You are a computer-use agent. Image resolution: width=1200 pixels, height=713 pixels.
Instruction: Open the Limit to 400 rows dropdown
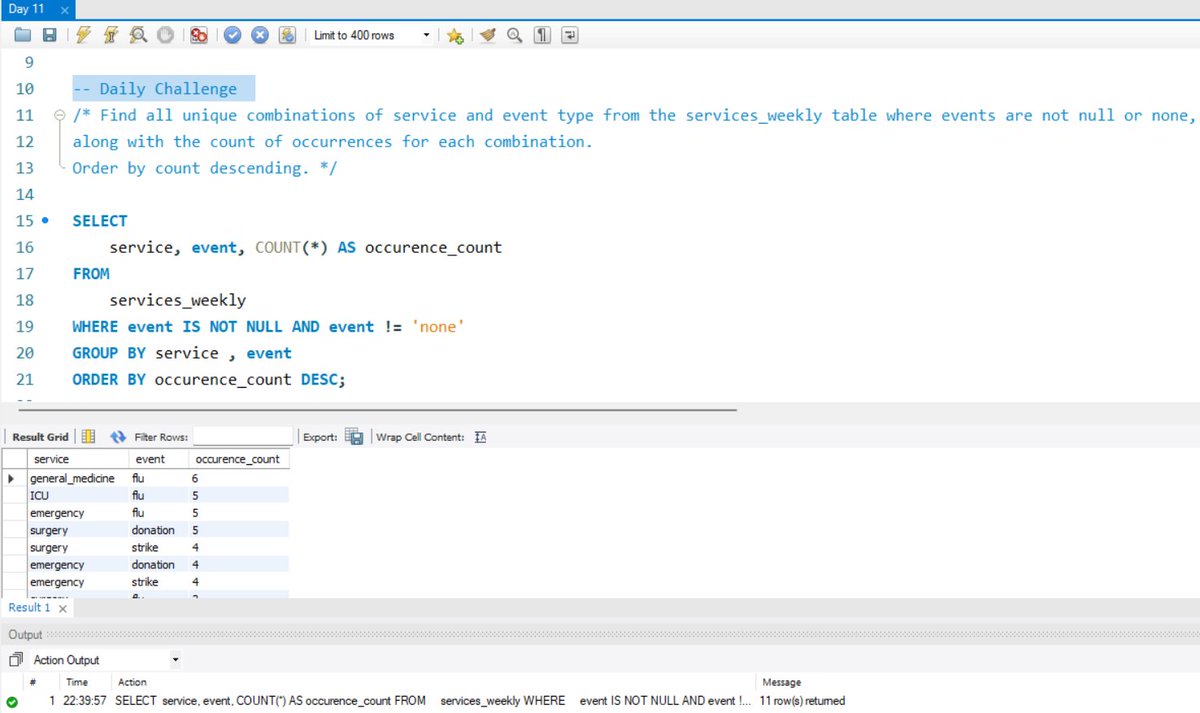[370, 35]
